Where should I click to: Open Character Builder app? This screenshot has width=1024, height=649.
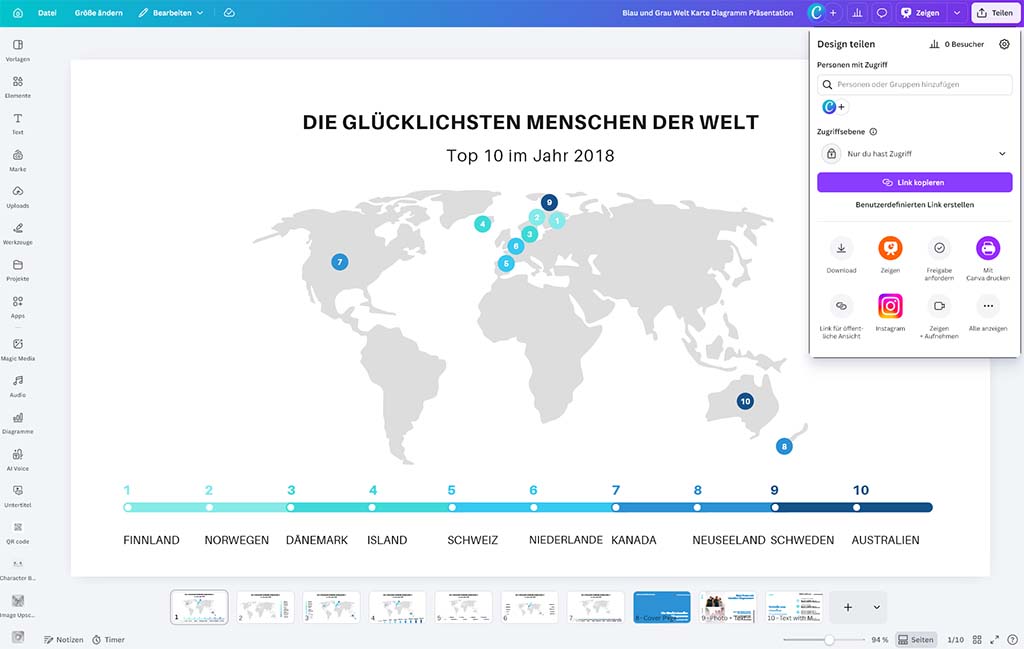pyautogui.click(x=18, y=569)
